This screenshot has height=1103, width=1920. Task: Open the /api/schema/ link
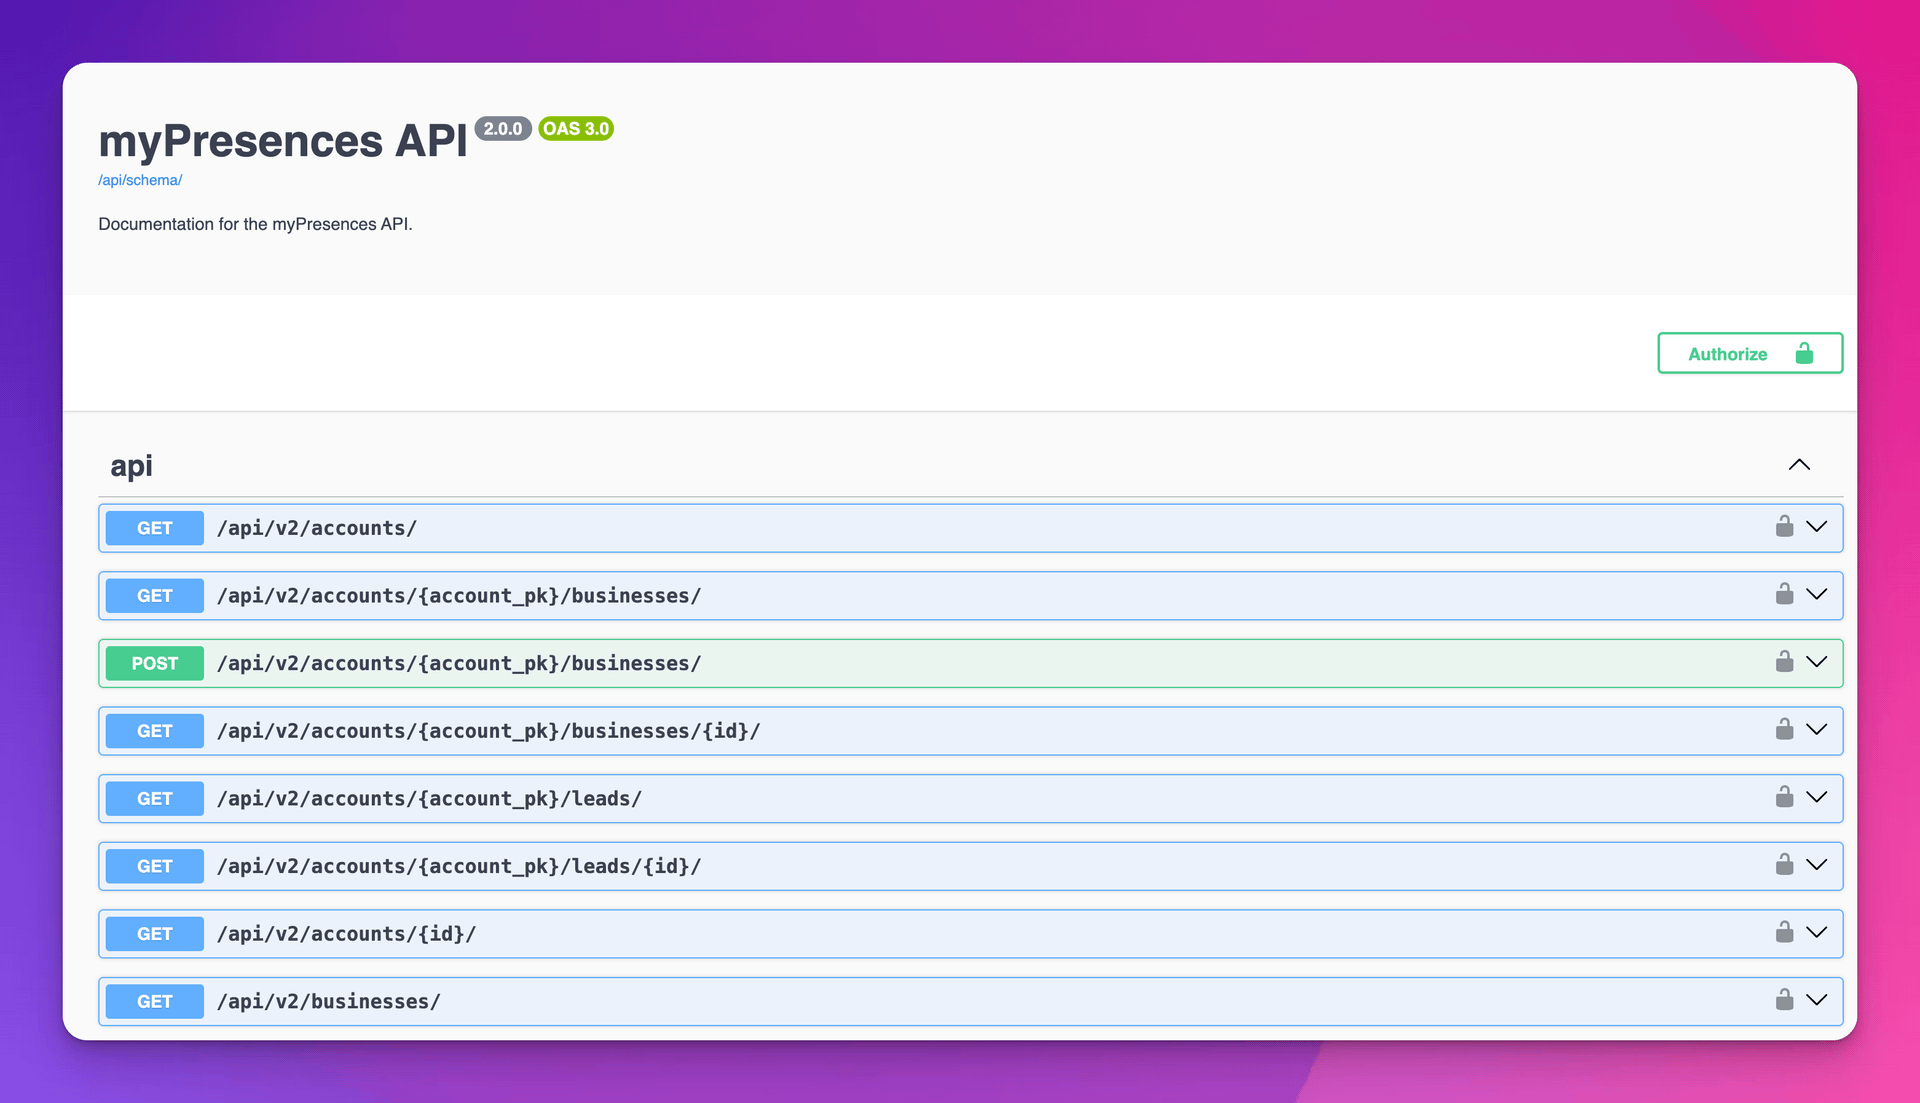[140, 181]
